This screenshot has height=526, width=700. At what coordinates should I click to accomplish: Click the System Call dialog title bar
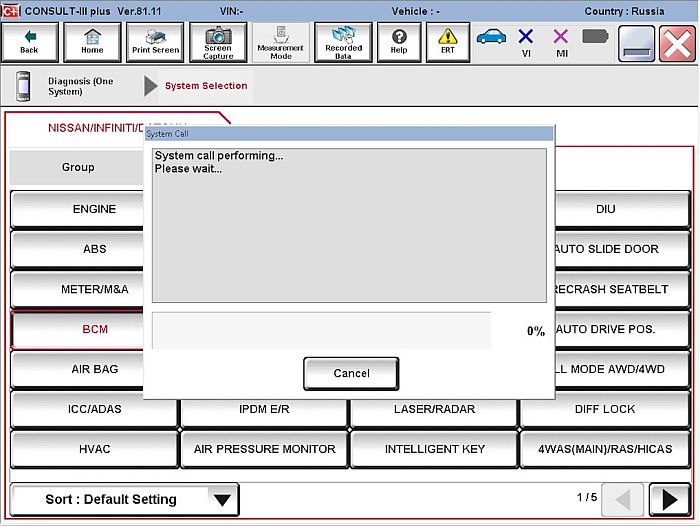349,134
